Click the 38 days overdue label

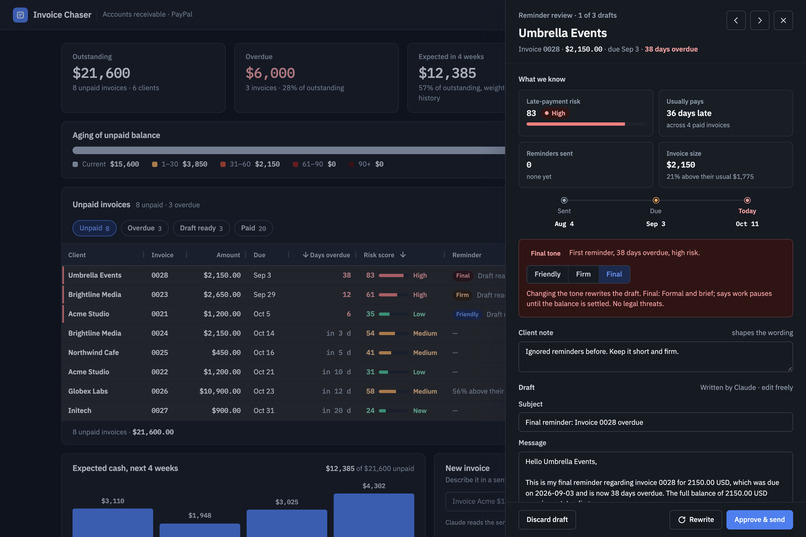(671, 49)
